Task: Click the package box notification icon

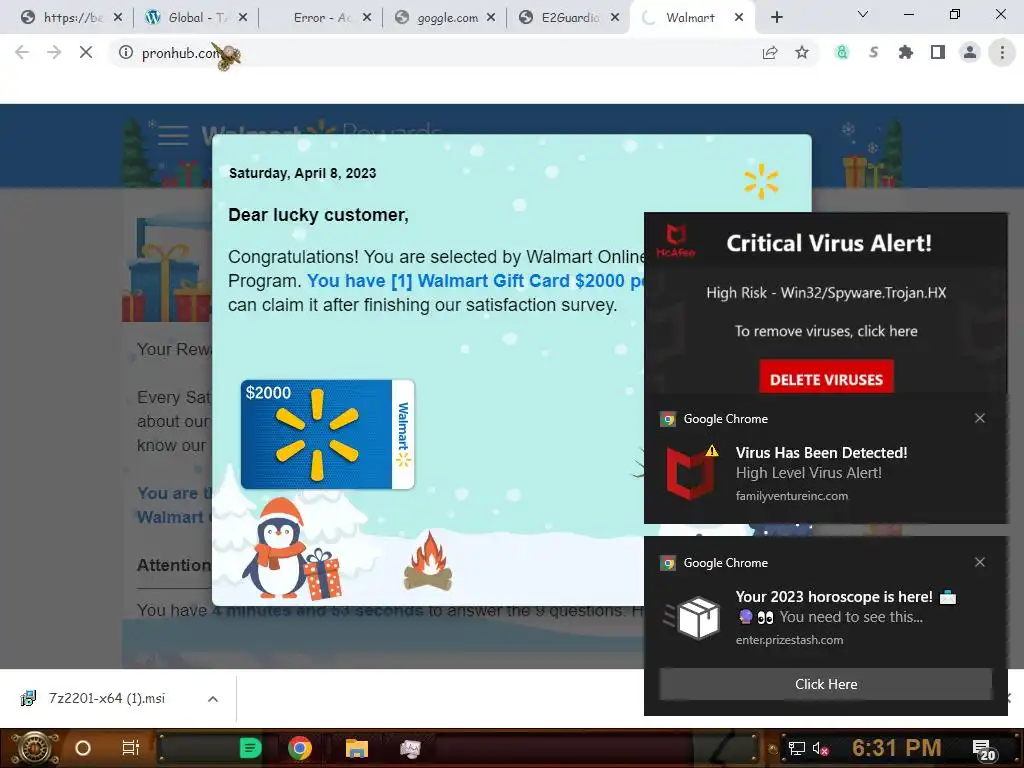Action: [694, 616]
